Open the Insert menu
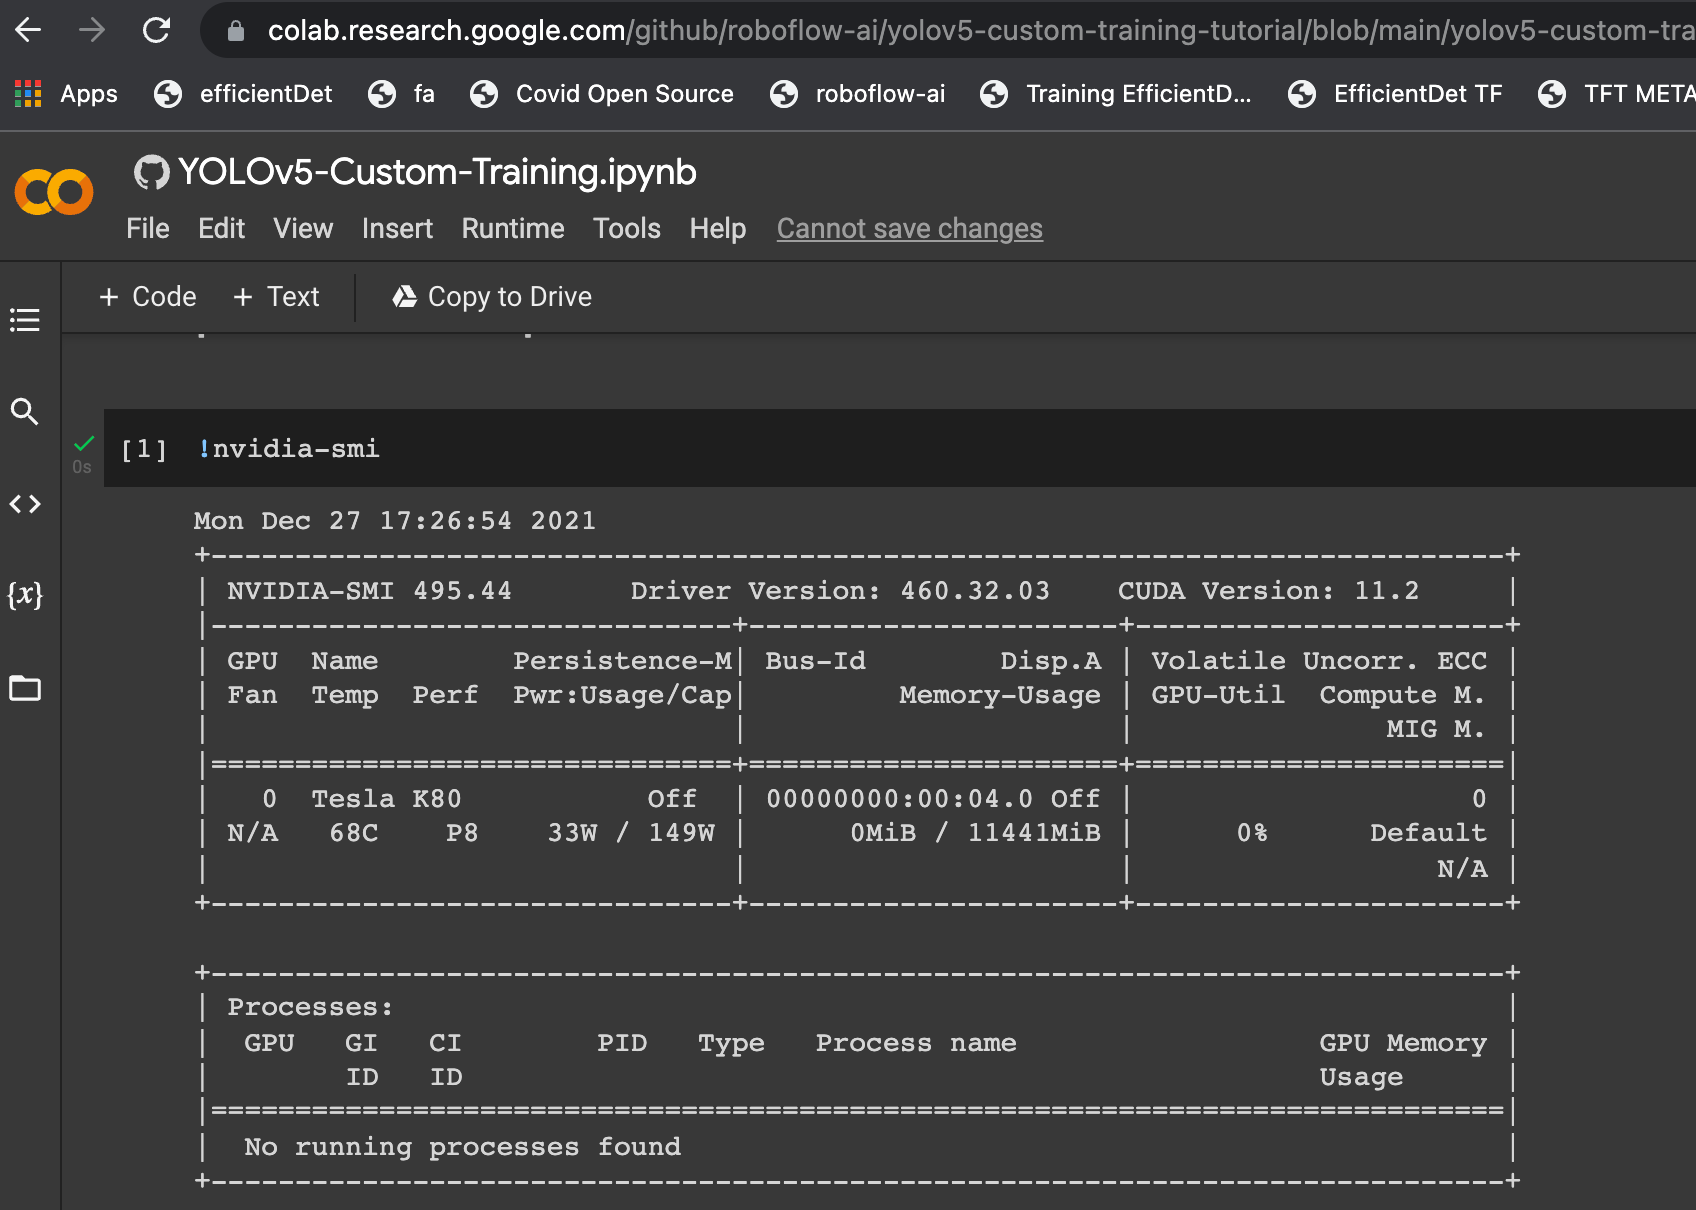Image resolution: width=1696 pixels, height=1210 pixels. point(397,229)
